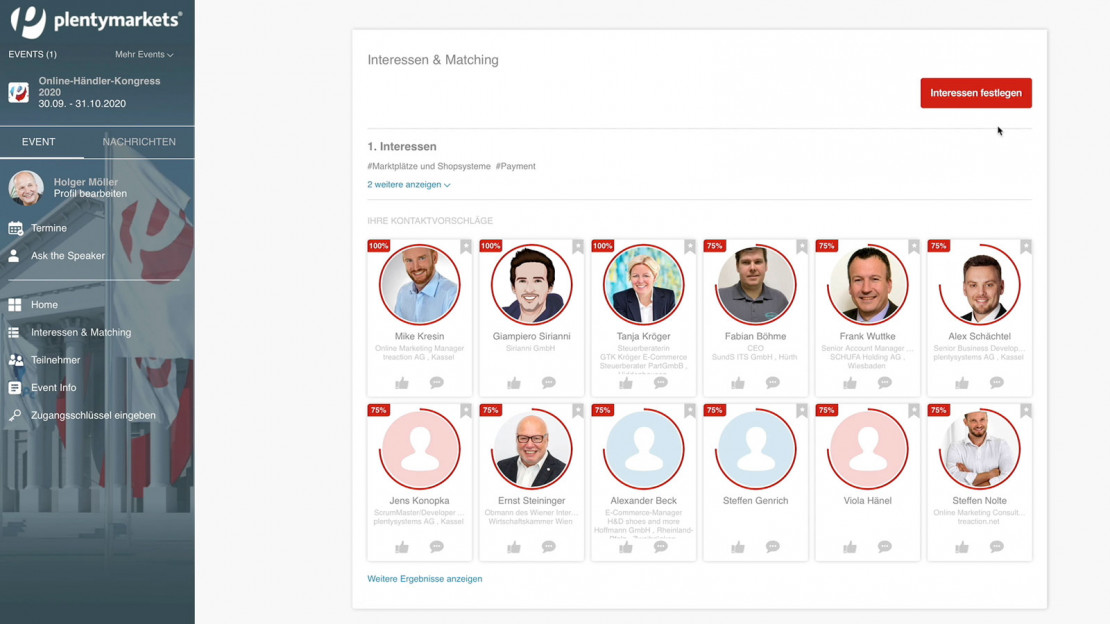The height and width of the screenshot is (624, 1110).
Task: Open Tanja Kröger's profile photo
Action: click(x=643, y=285)
